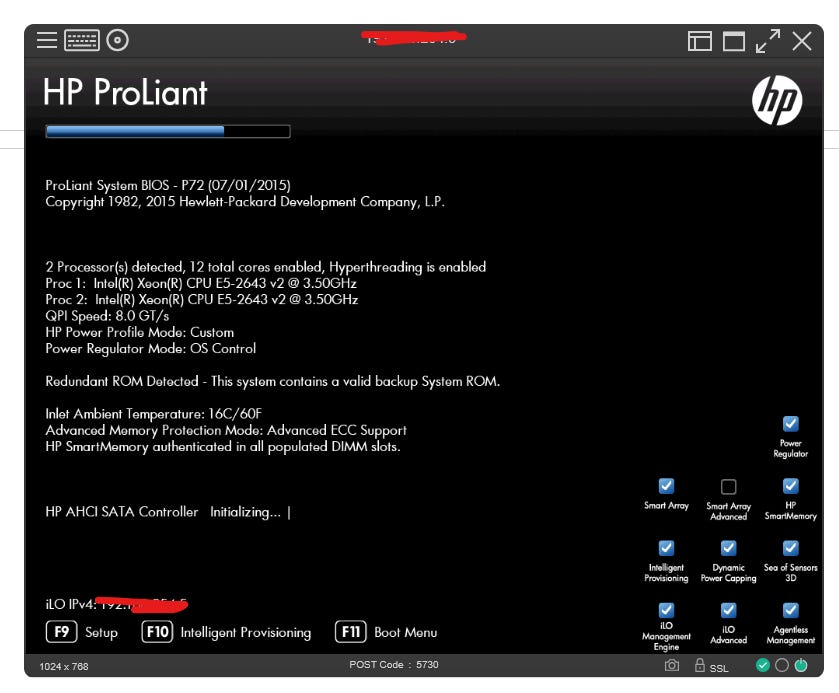This screenshot has height=693, width=839.
Task: Toggle the Dynamic Power Capping checkbox
Action: pos(728,548)
